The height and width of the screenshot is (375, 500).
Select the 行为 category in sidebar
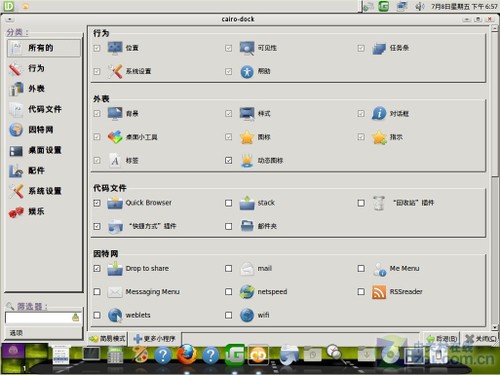[x=44, y=69]
